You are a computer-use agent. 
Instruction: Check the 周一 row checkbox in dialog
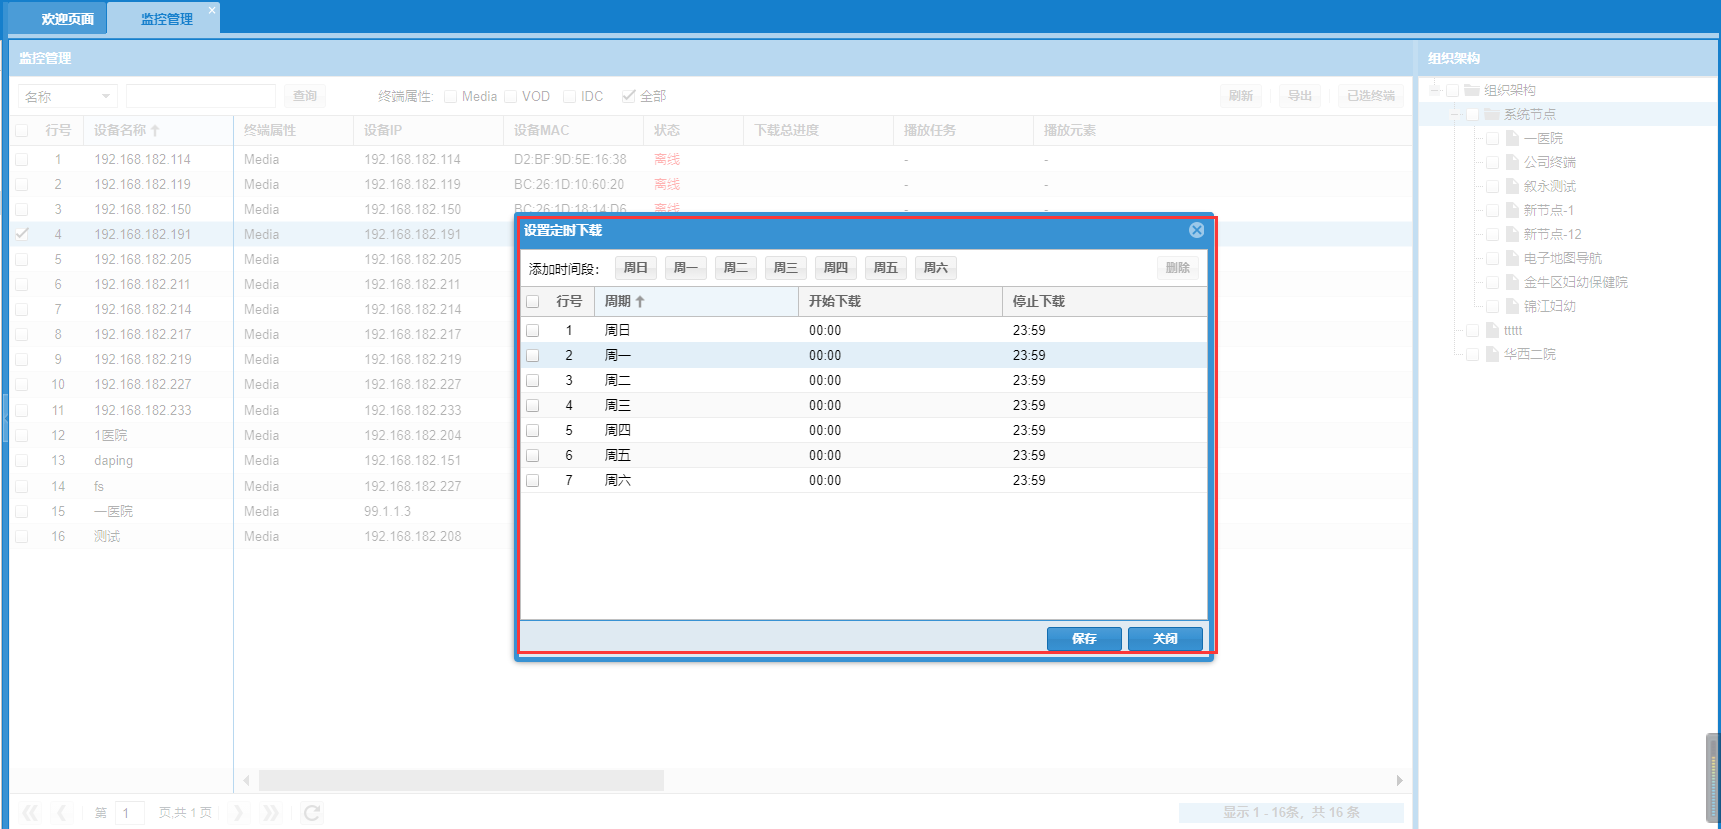pos(533,355)
